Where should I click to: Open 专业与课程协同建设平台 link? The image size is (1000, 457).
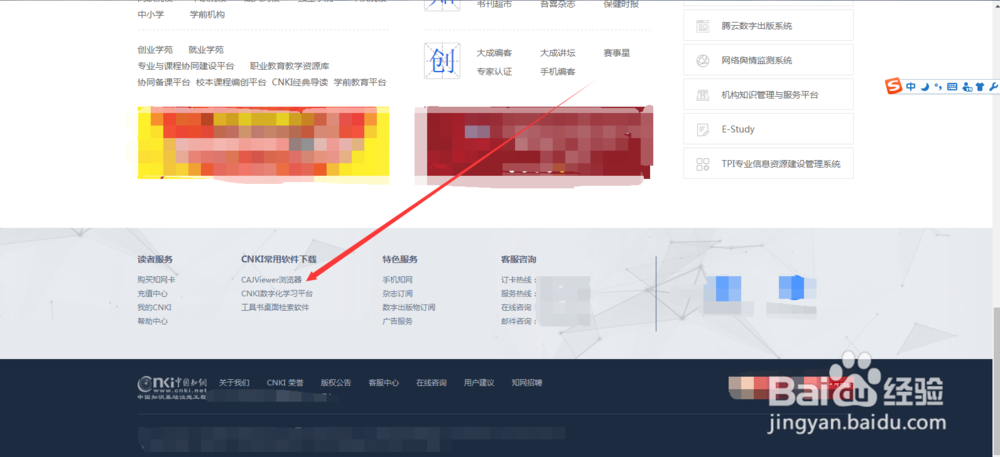[186, 66]
